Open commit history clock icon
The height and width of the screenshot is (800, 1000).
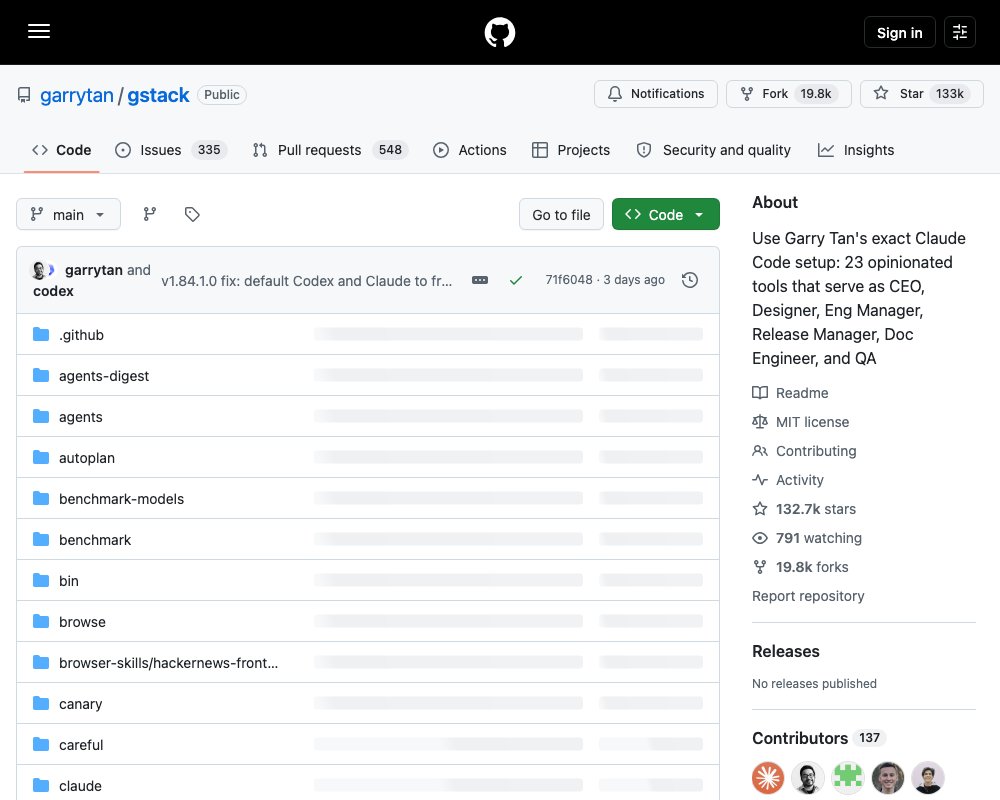[x=689, y=280]
